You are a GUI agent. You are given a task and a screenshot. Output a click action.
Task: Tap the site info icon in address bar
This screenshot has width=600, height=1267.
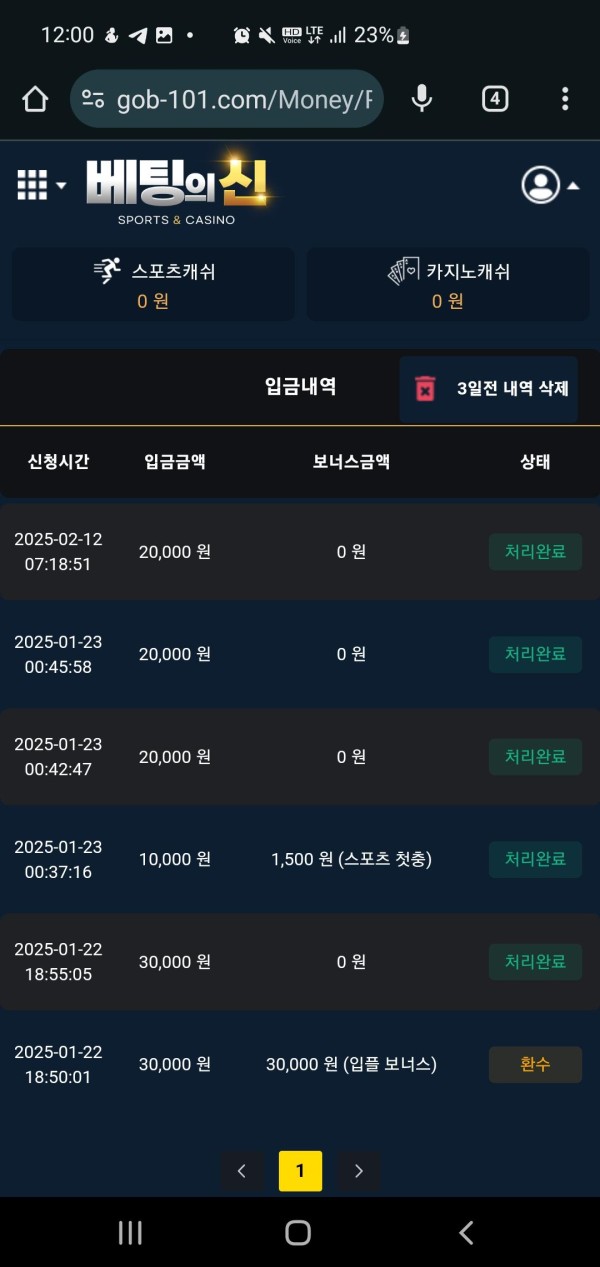coord(93,98)
